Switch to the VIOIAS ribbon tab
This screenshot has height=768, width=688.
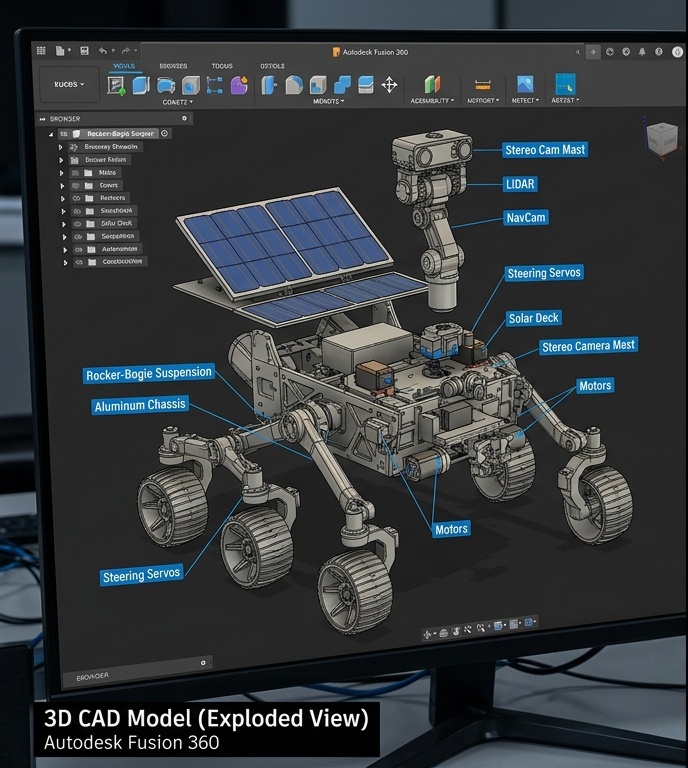pos(124,66)
